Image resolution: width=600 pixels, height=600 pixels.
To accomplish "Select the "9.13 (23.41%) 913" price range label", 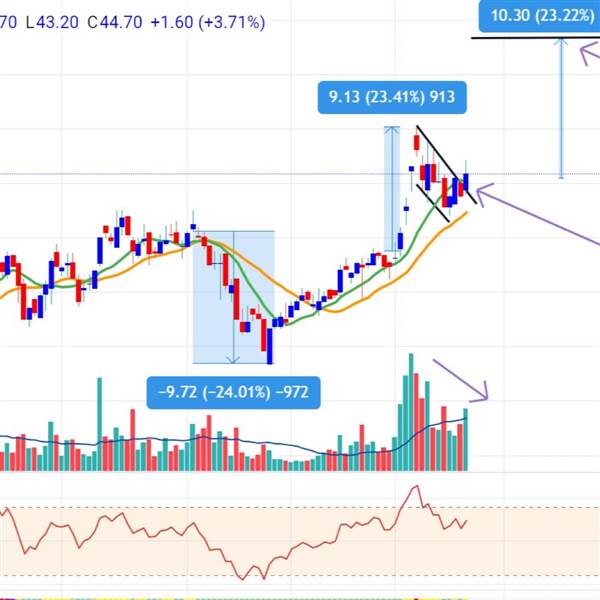I will (x=392, y=97).
